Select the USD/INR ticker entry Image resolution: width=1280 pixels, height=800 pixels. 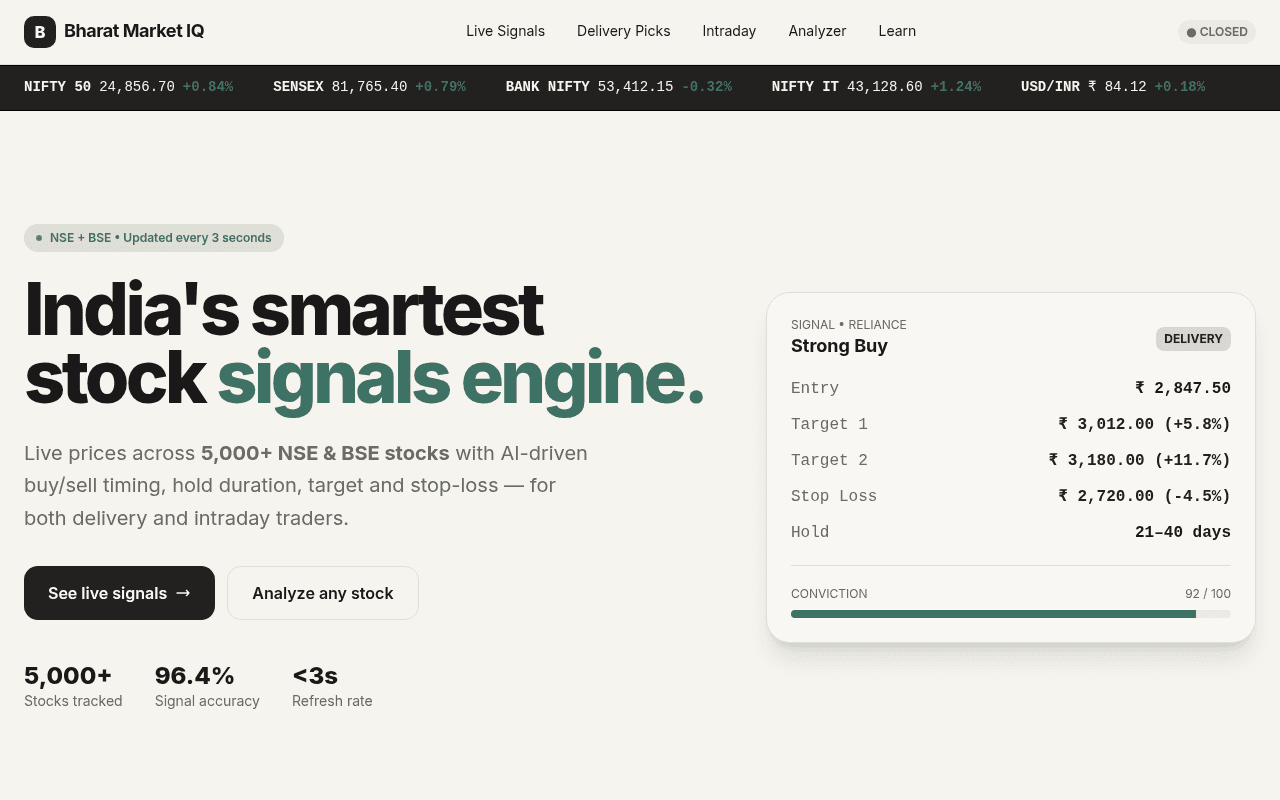[x=1113, y=87]
